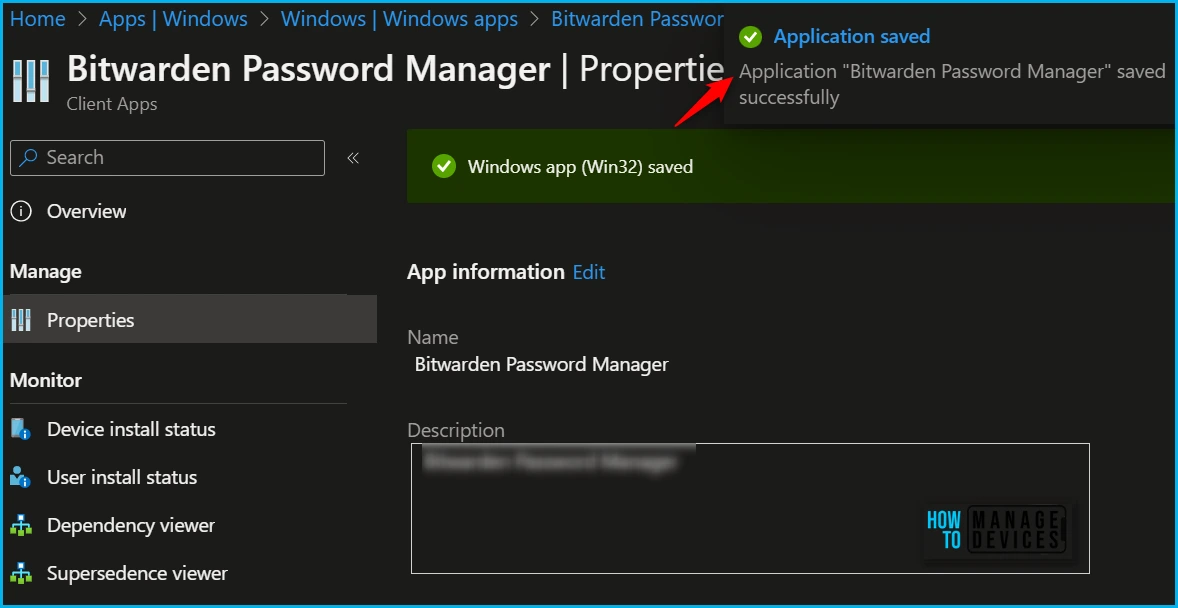This screenshot has width=1178, height=608.
Task: Click the Bitwarden app icon beside page title
Action: (x=32, y=81)
